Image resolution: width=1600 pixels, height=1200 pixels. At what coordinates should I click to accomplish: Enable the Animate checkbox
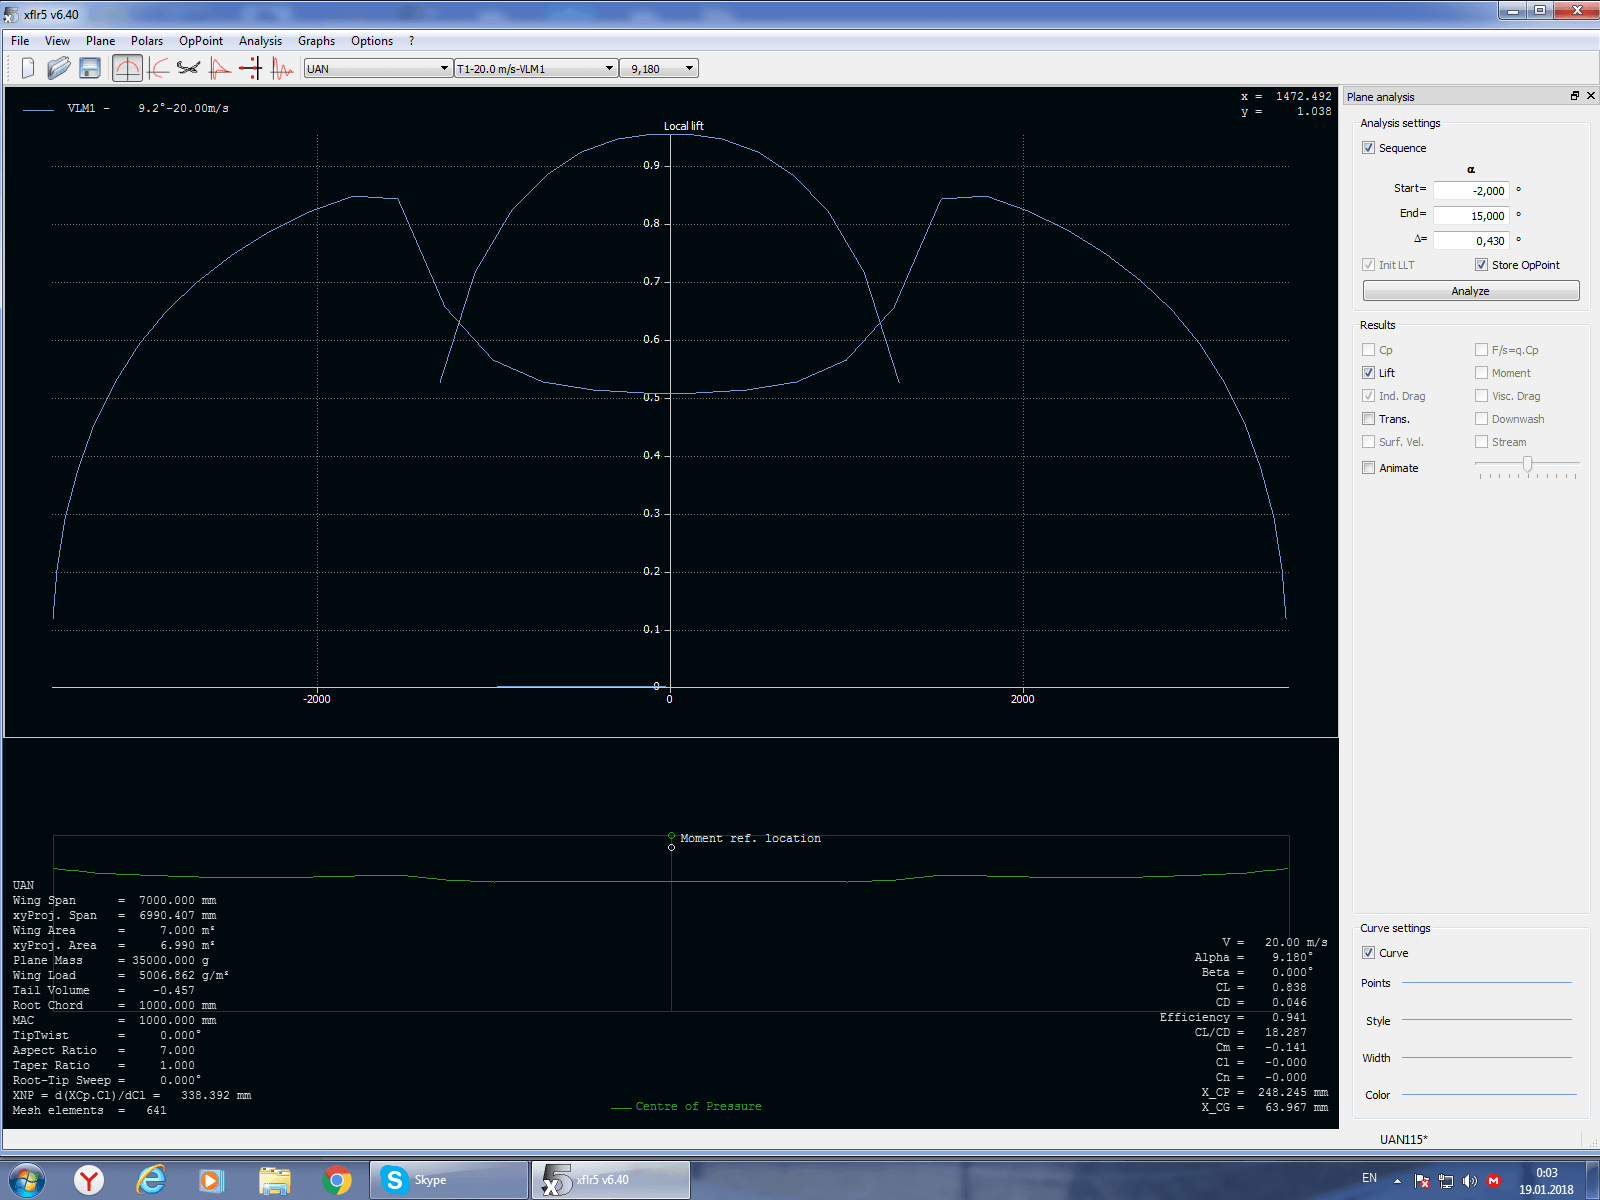[1368, 468]
